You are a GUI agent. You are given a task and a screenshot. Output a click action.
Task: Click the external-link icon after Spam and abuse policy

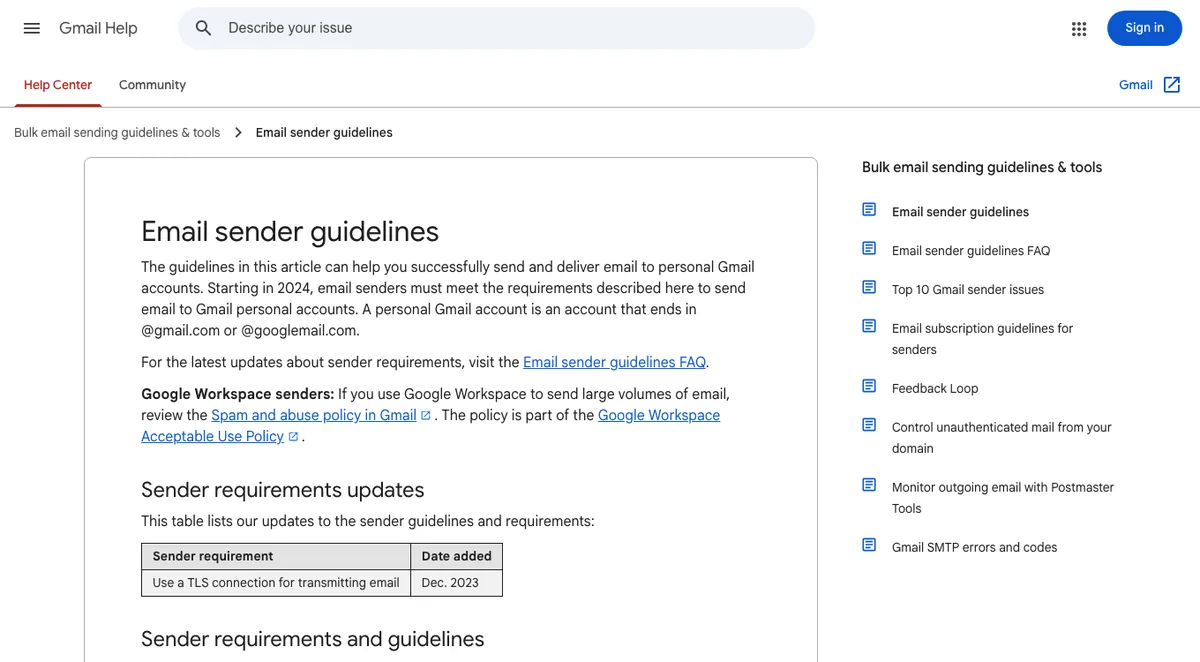click(426, 416)
